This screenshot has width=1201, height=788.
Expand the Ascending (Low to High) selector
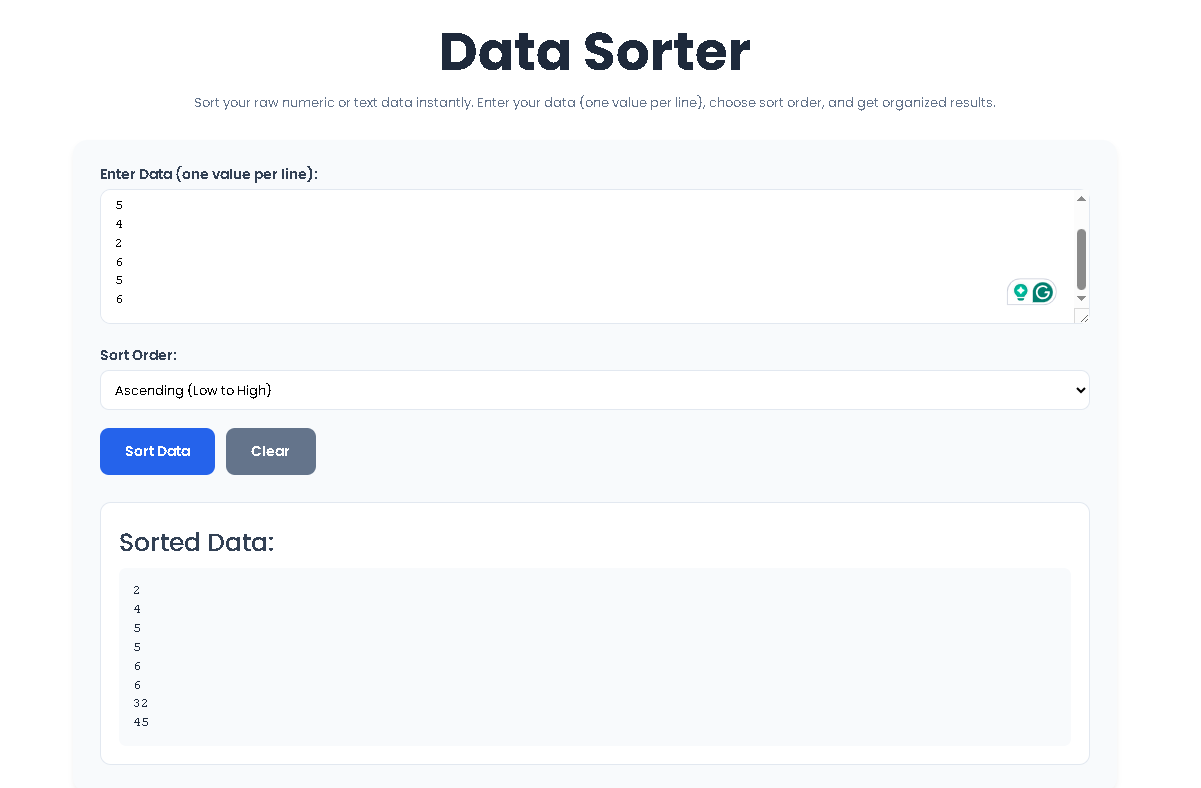tap(595, 390)
